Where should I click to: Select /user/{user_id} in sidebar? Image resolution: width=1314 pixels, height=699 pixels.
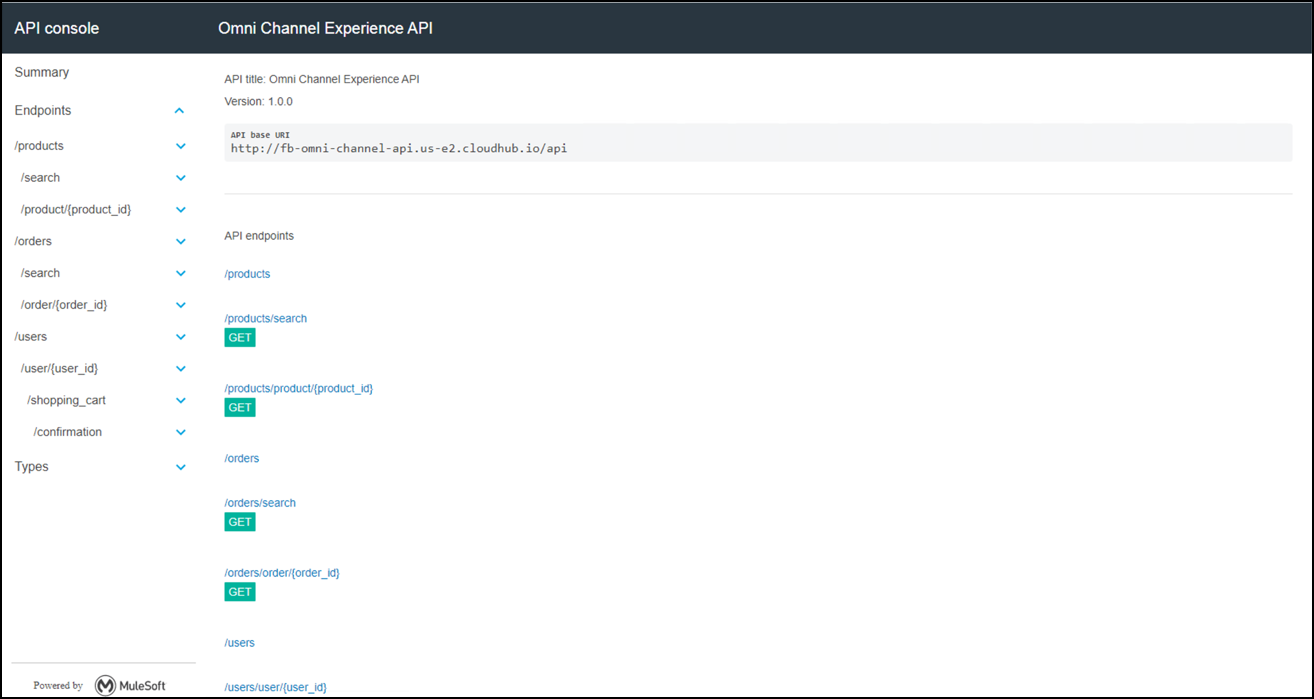(x=59, y=369)
